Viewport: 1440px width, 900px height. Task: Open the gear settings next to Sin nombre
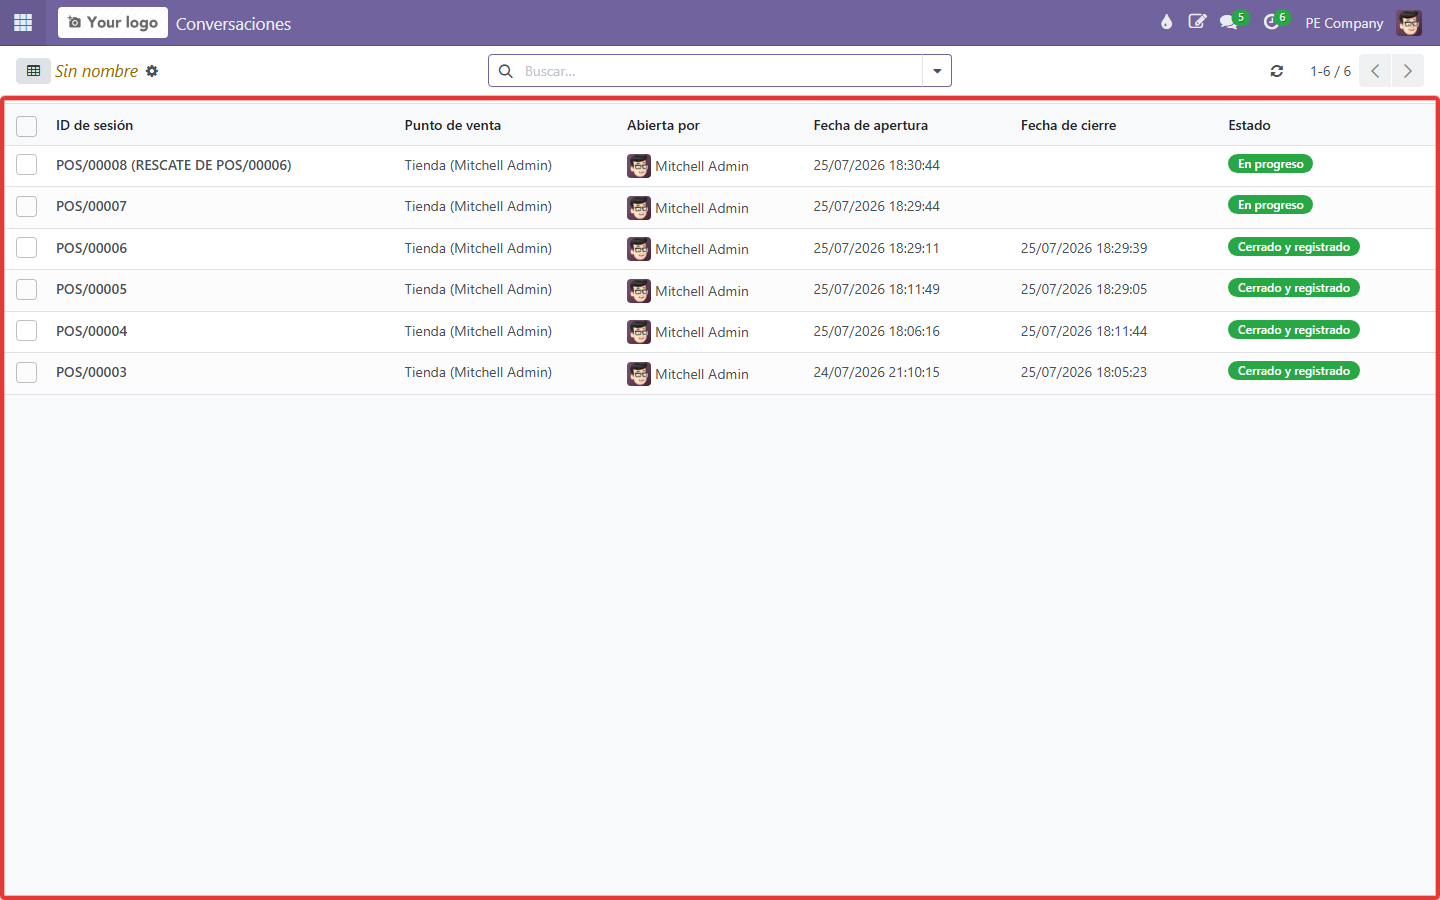(x=152, y=71)
